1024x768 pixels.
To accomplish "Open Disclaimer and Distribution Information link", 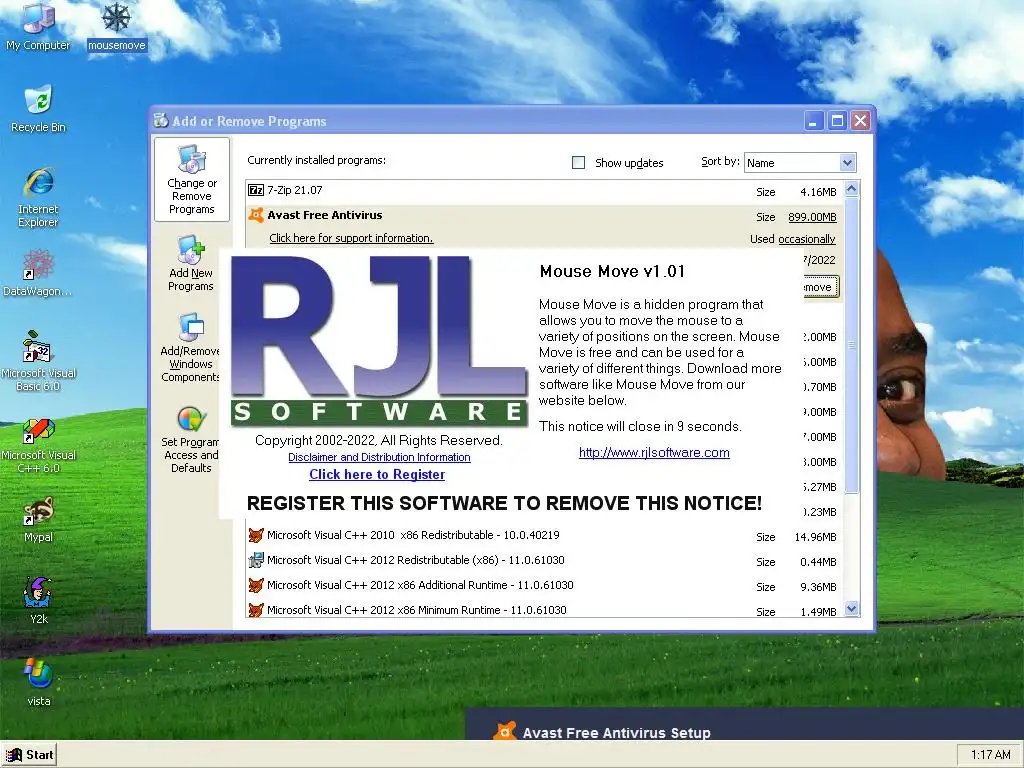I will pyautogui.click(x=379, y=457).
